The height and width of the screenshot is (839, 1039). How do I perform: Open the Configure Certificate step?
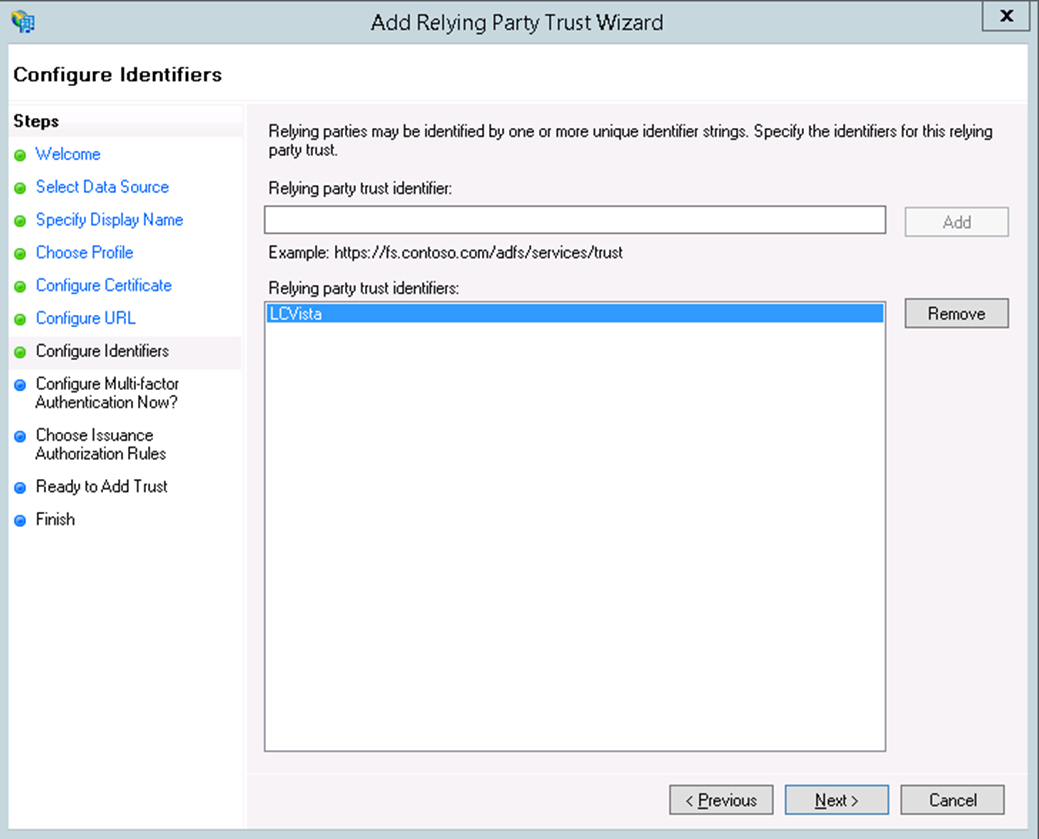[x=104, y=286]
